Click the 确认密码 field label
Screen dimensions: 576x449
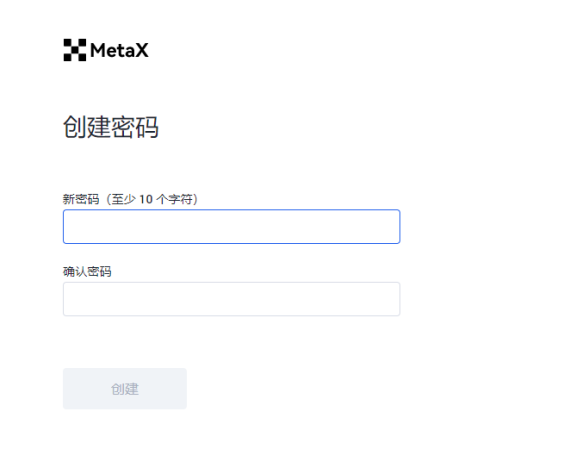[87, 272]
